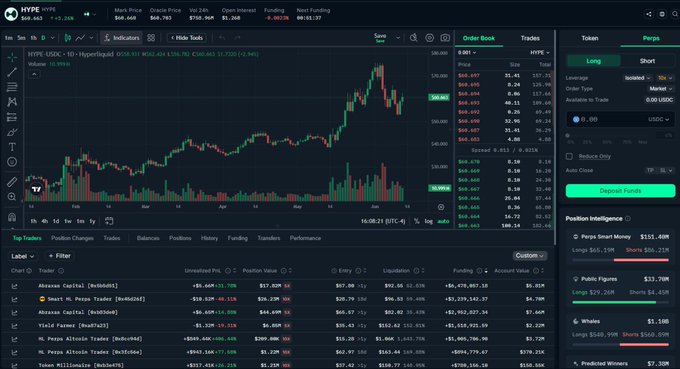Select the ruler measure tool
The height and width of the screenshot is (369, 680).
[x=12, y=182]
